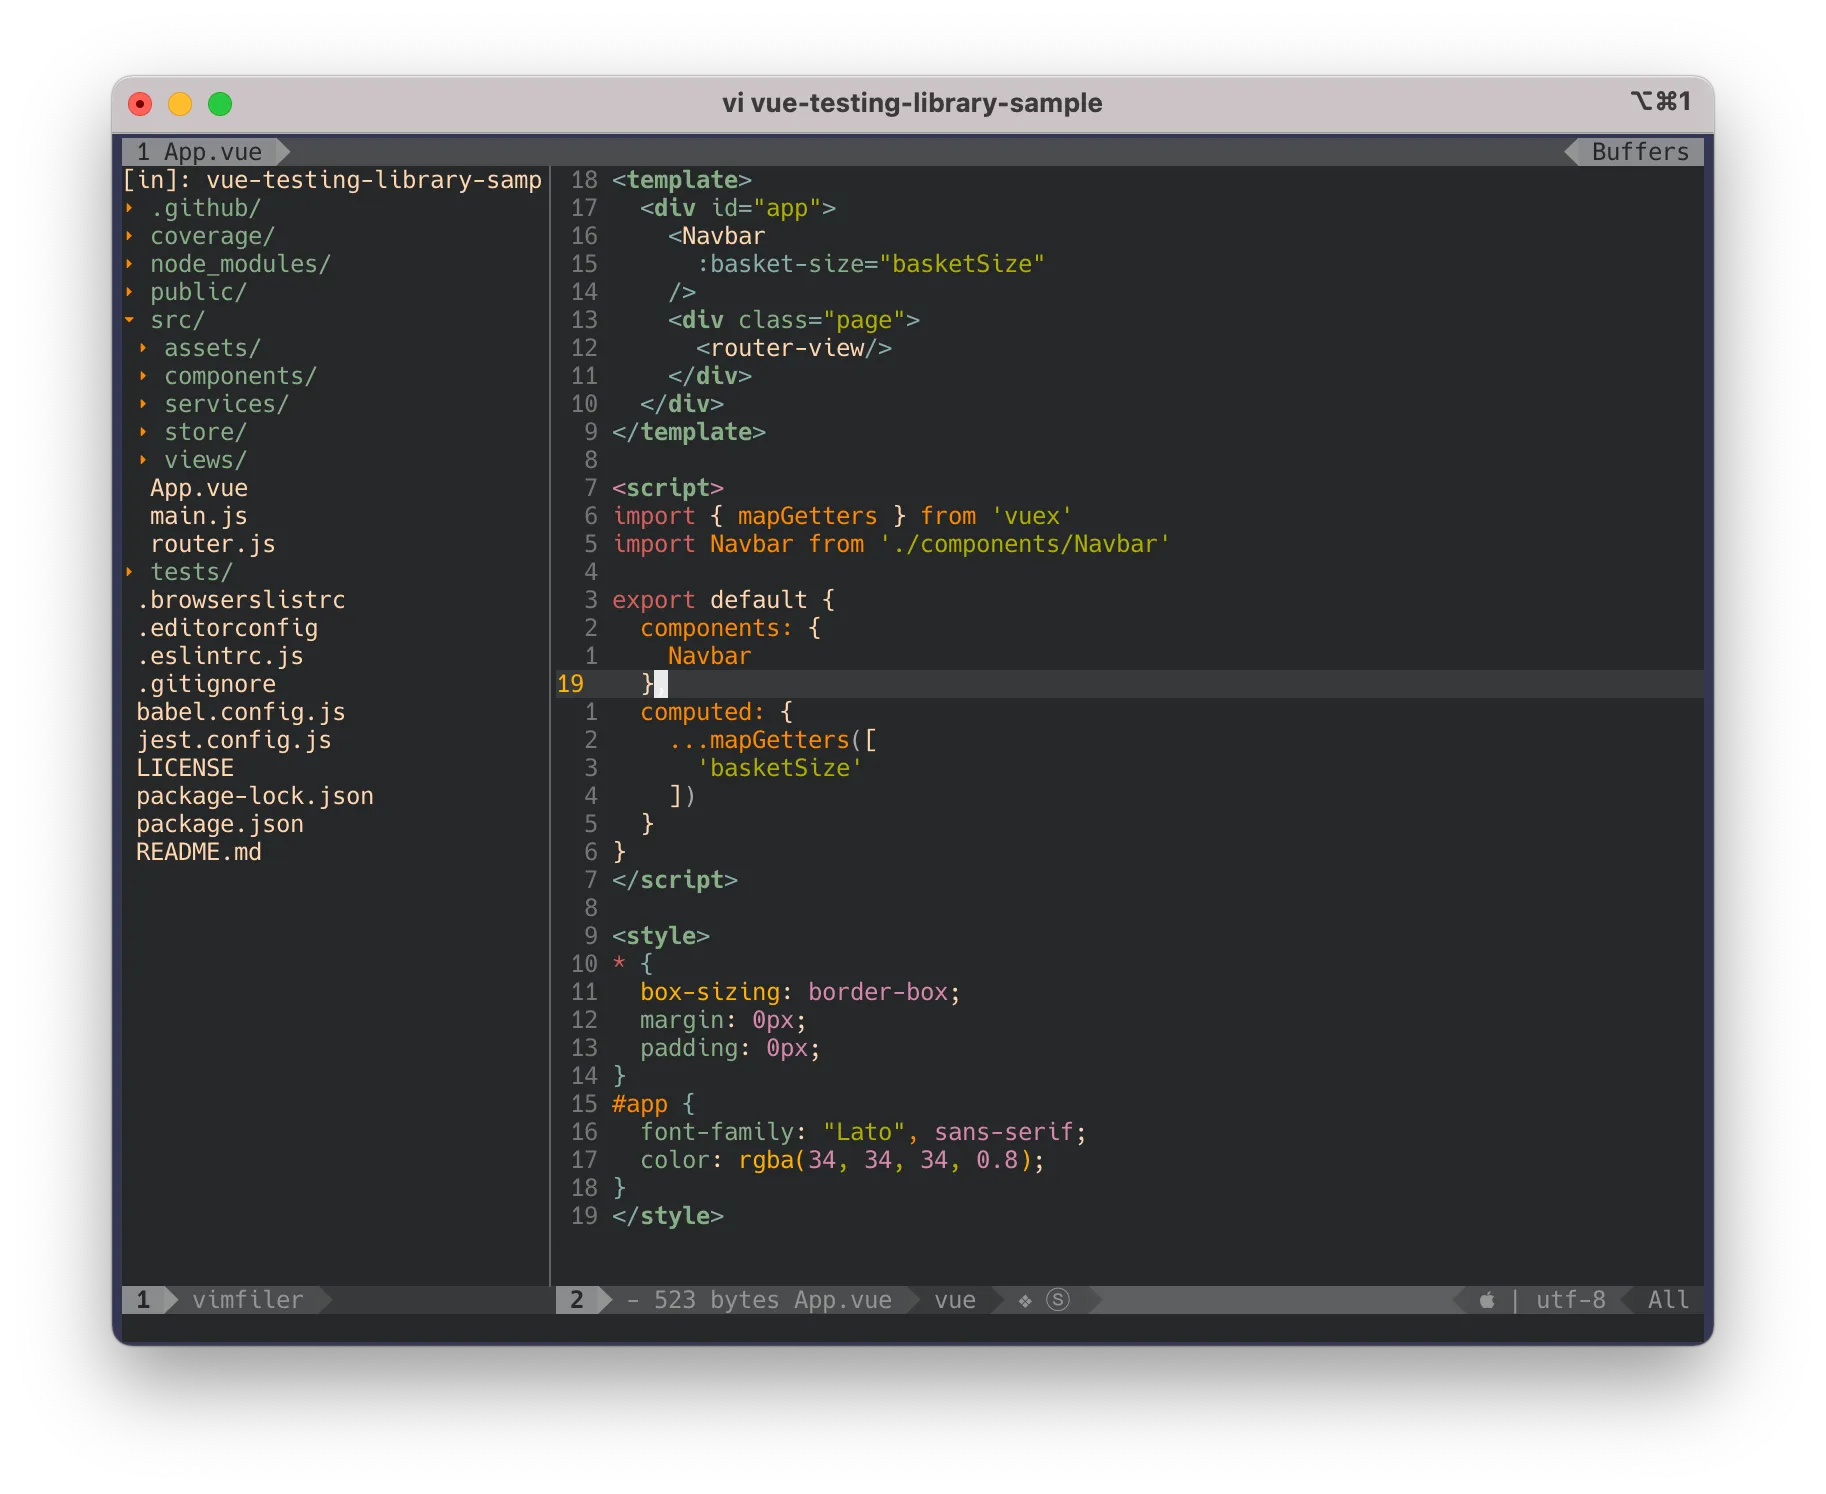Click window number 1 in vimfiler status

143,1300
